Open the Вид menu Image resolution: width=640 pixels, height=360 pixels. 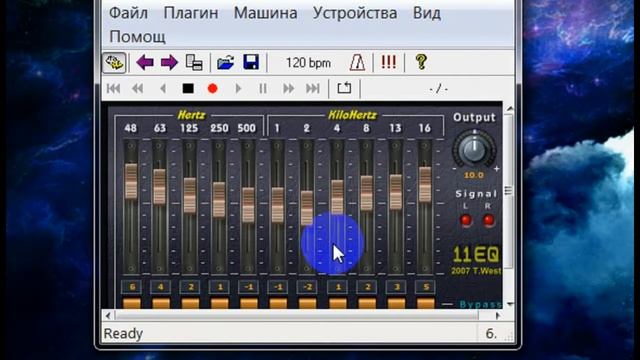427,13
